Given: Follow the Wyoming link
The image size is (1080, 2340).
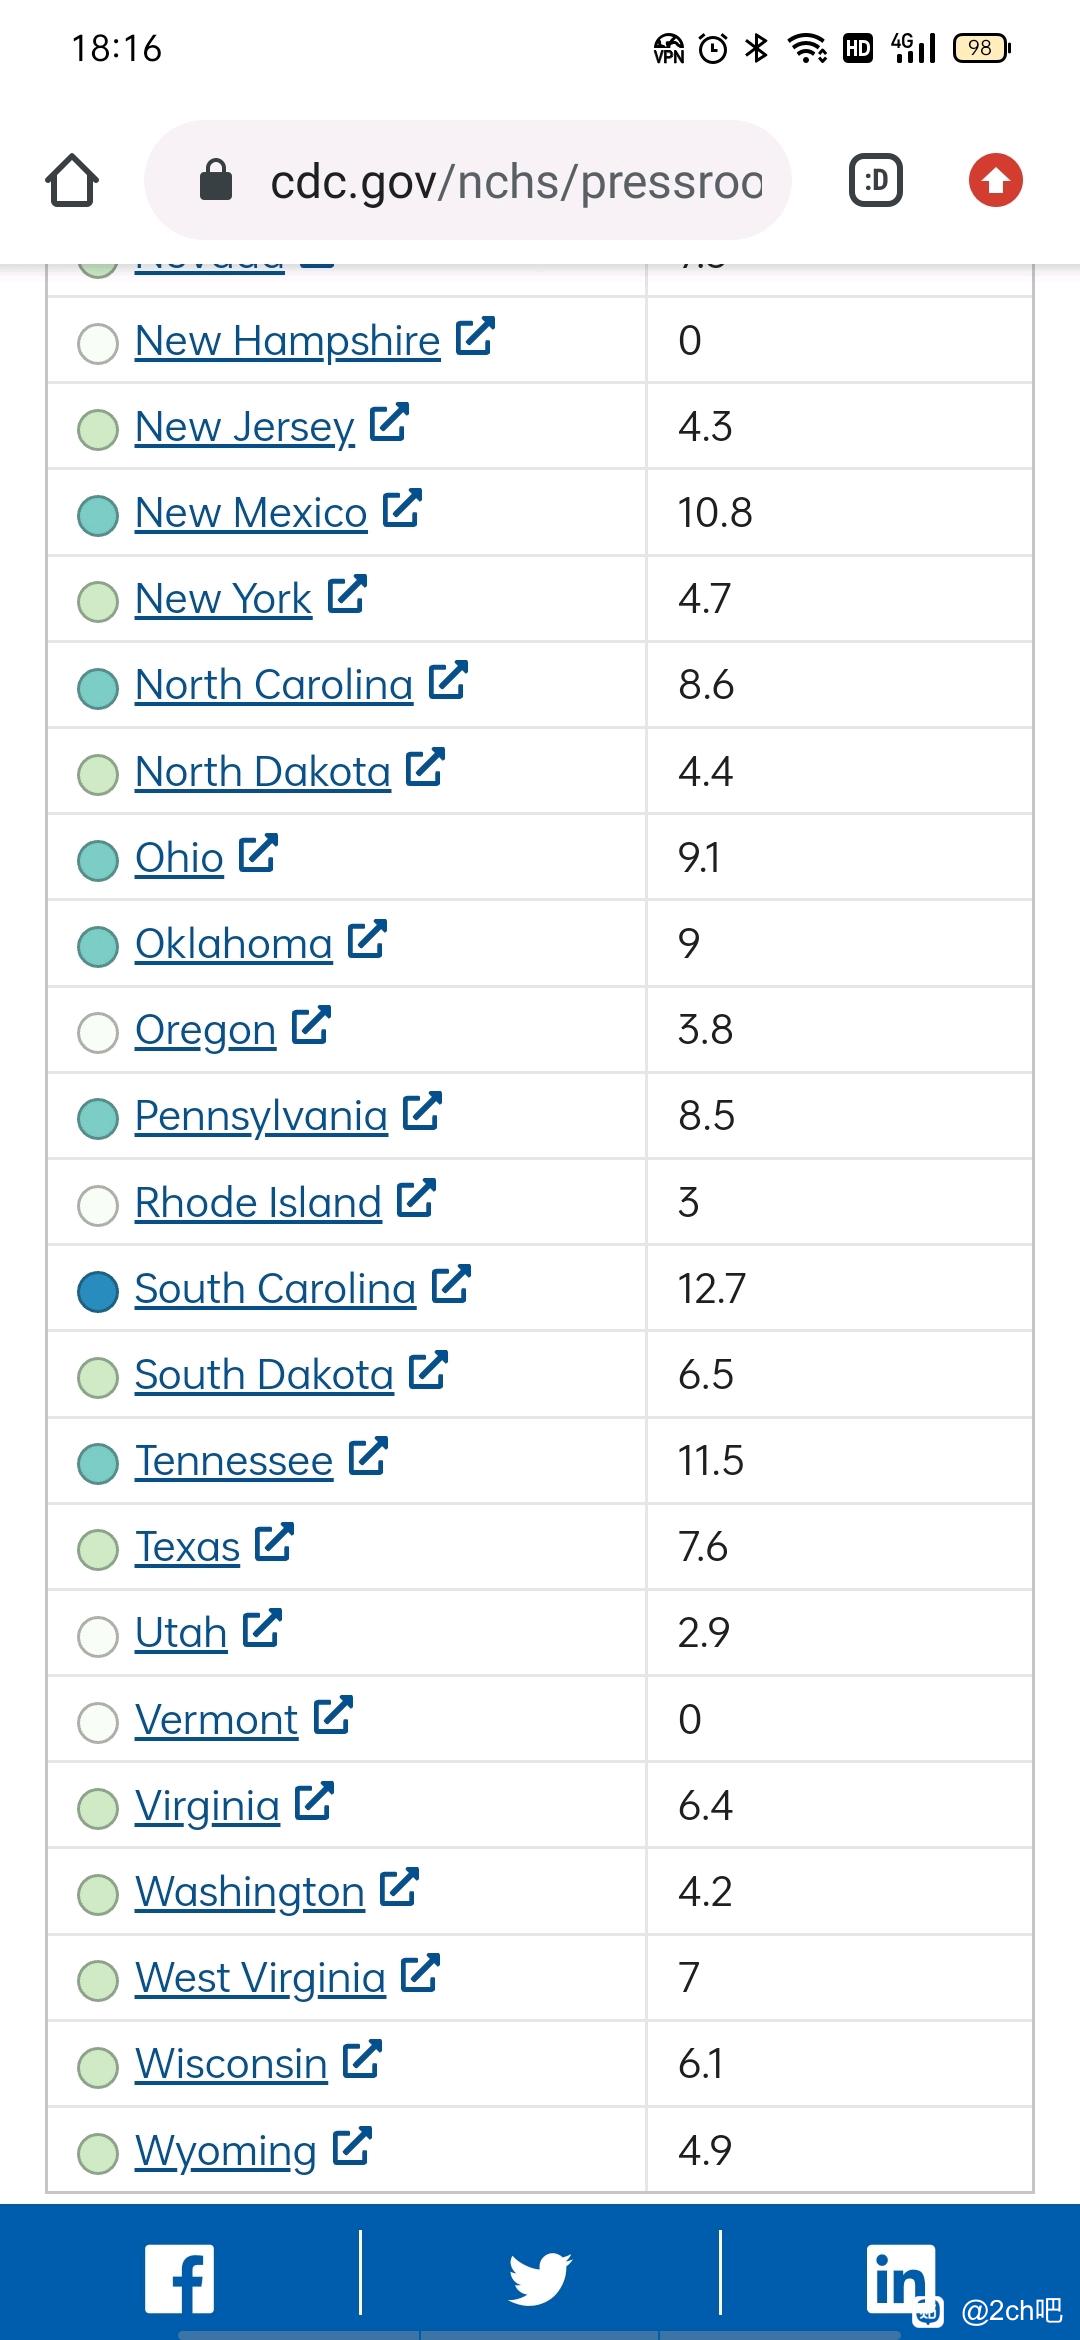Looking at the screenshot, I should 226,2150.
